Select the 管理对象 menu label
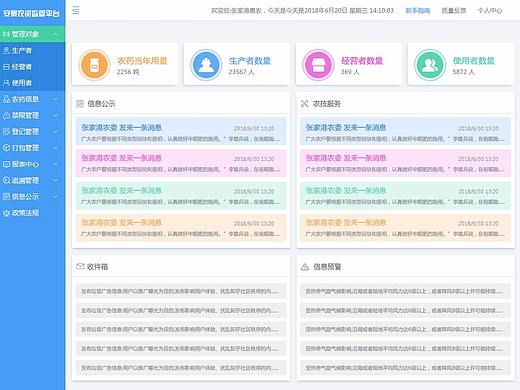520x390 pixels. coord(25,34)
